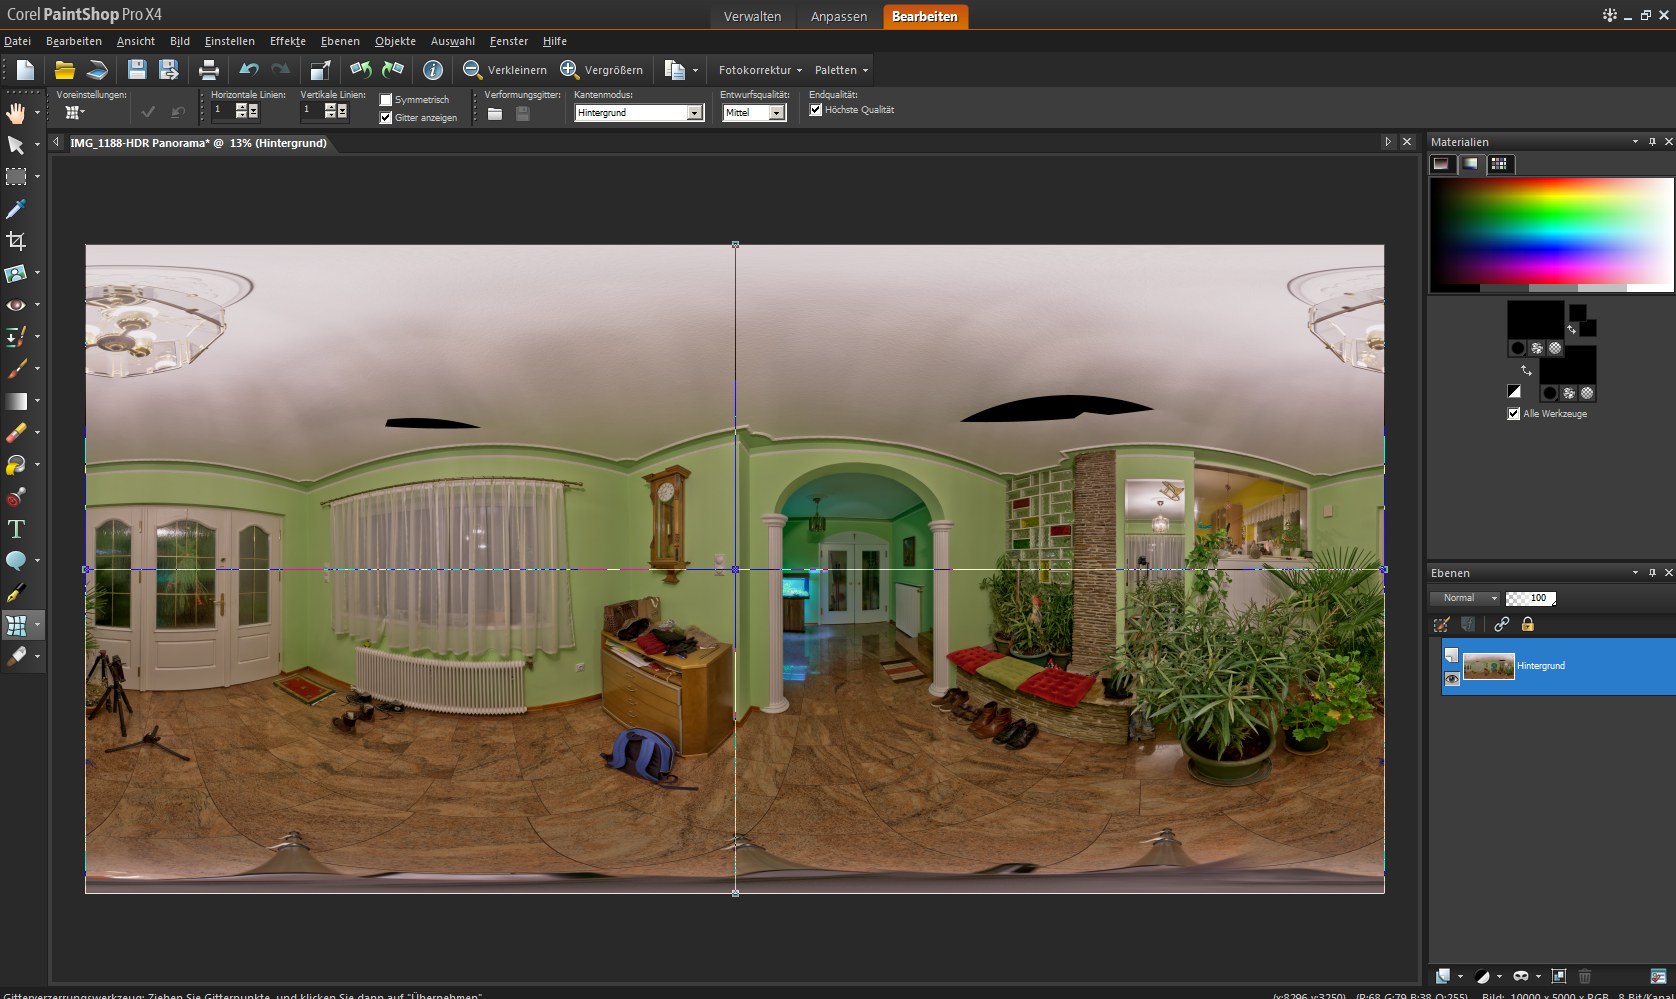Select the Crop tool
The image size is (1676, 999).
(x=16, y=241)
